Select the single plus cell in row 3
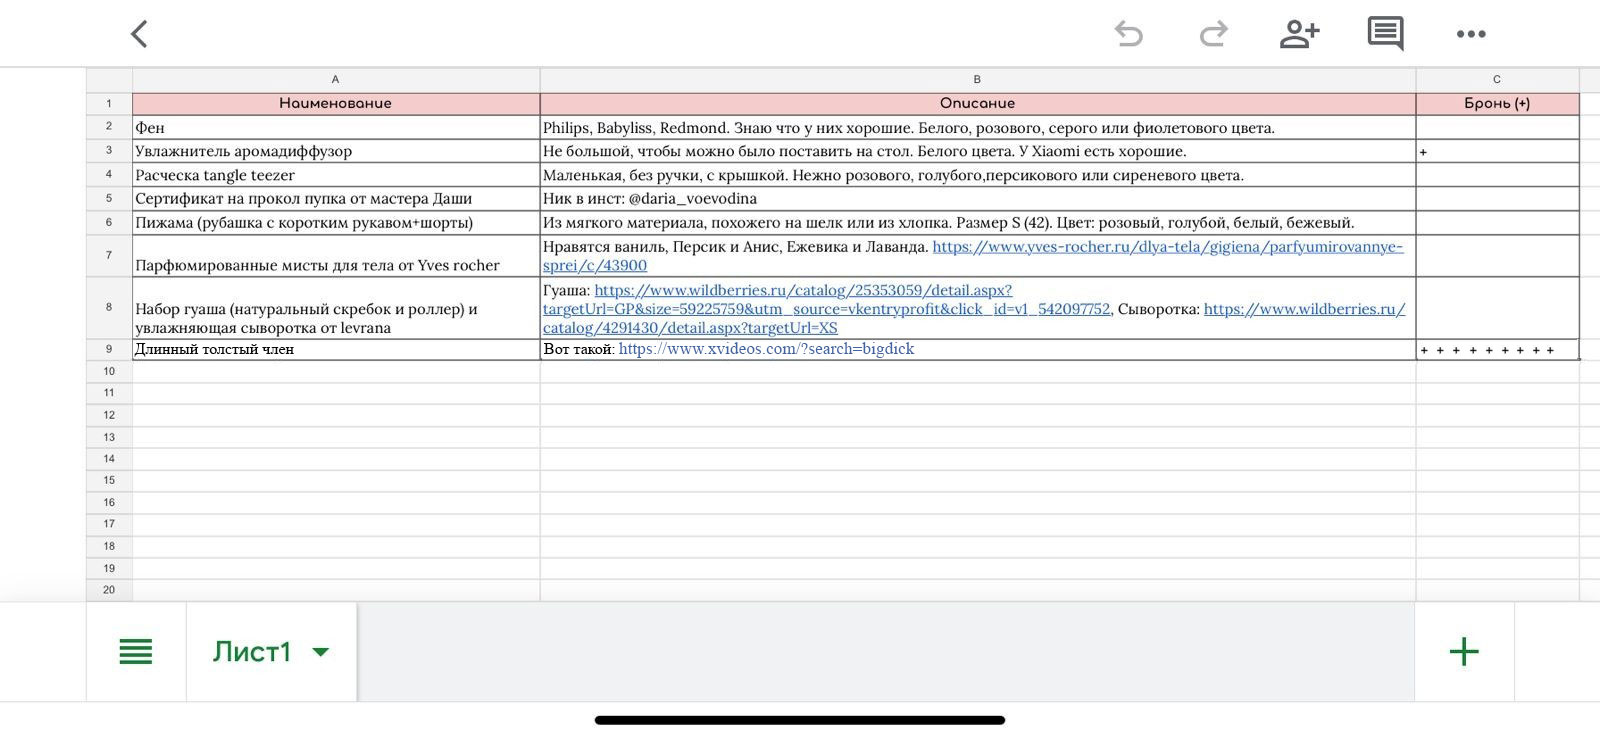The image size is (1600, 739). (1497, 151)
